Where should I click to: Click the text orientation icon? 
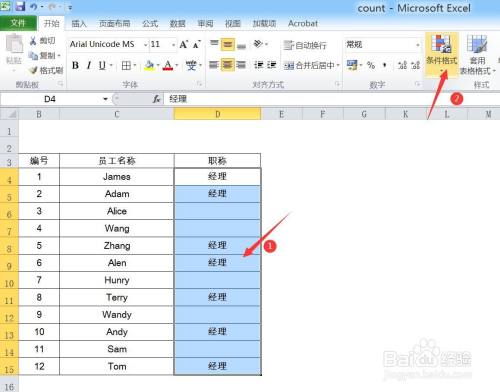(258, 43)
